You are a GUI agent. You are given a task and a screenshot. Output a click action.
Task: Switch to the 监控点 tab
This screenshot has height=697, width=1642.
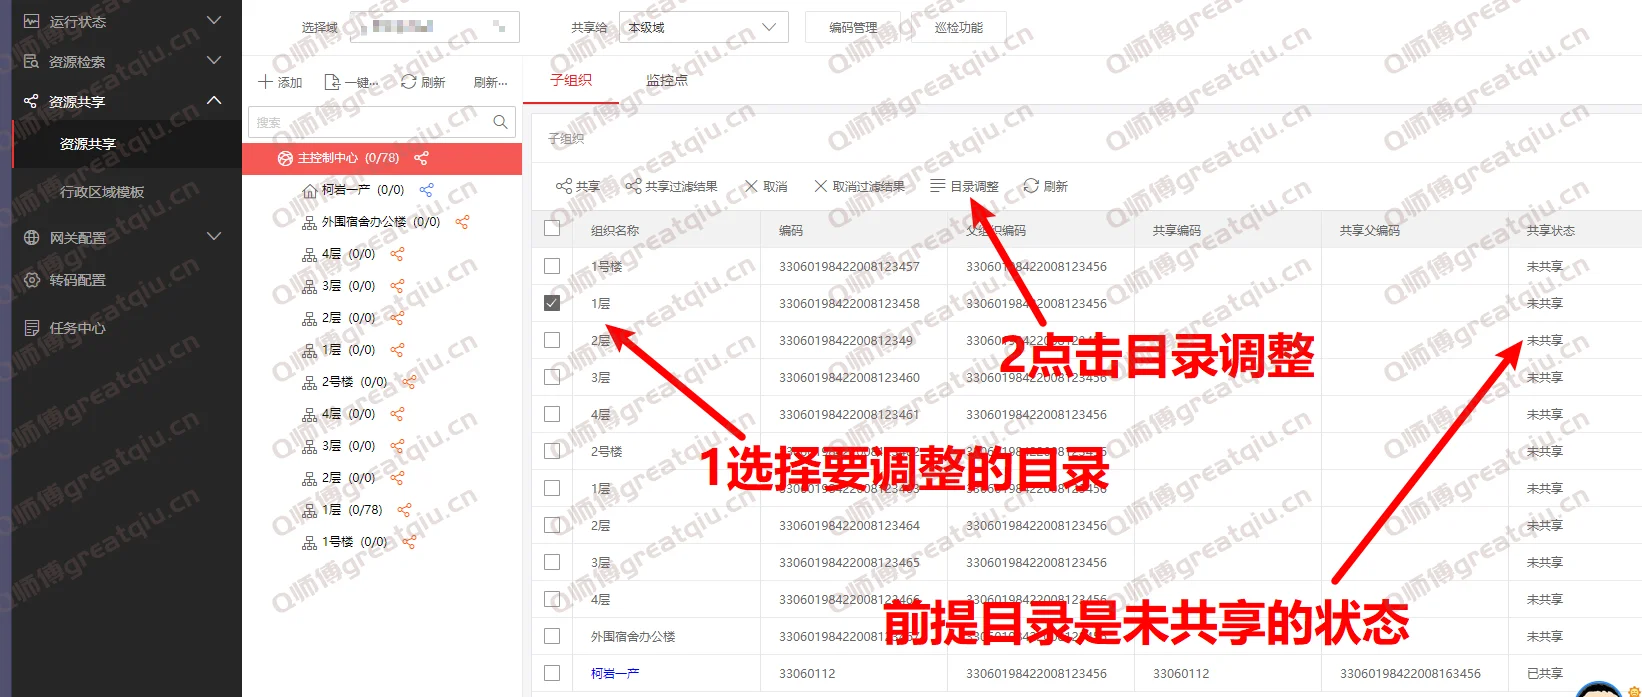click(x=666, y=80)
